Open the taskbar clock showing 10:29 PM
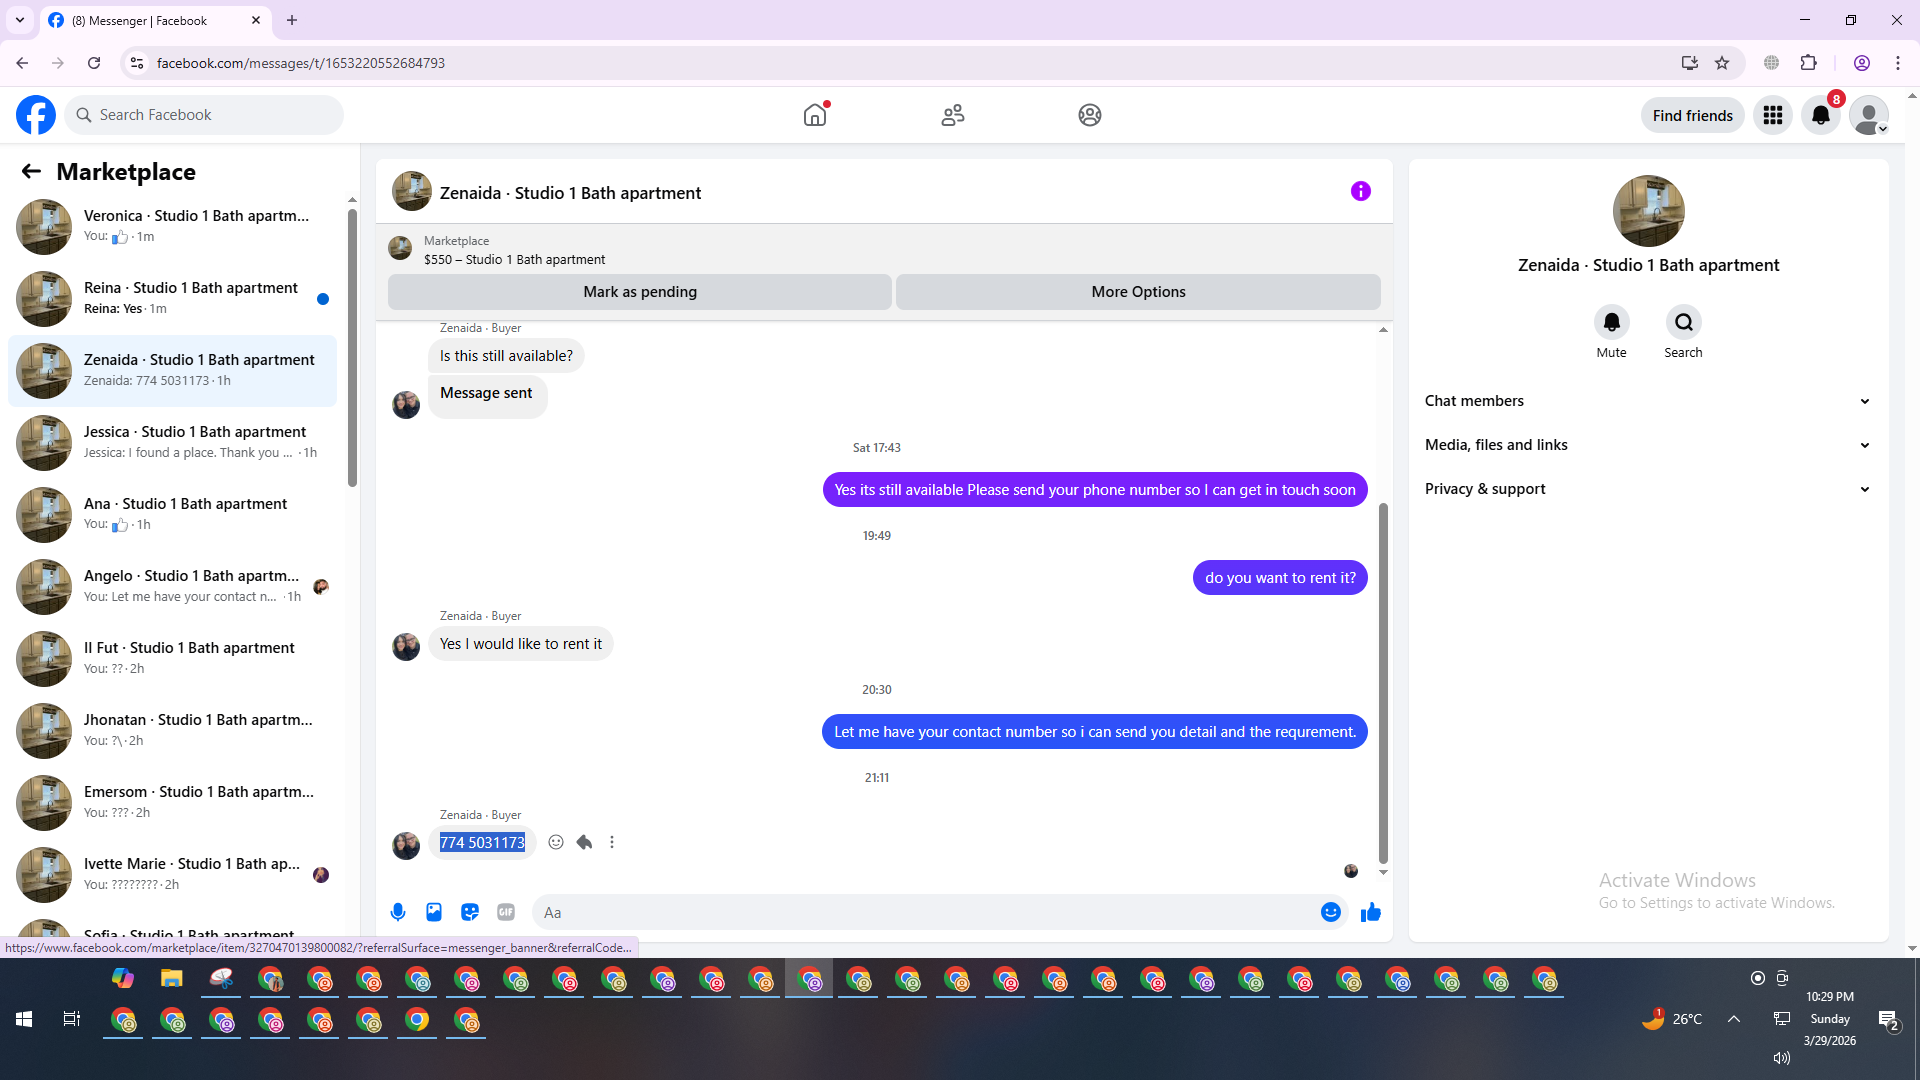1920x1080 pixels. (1830, 1018)
